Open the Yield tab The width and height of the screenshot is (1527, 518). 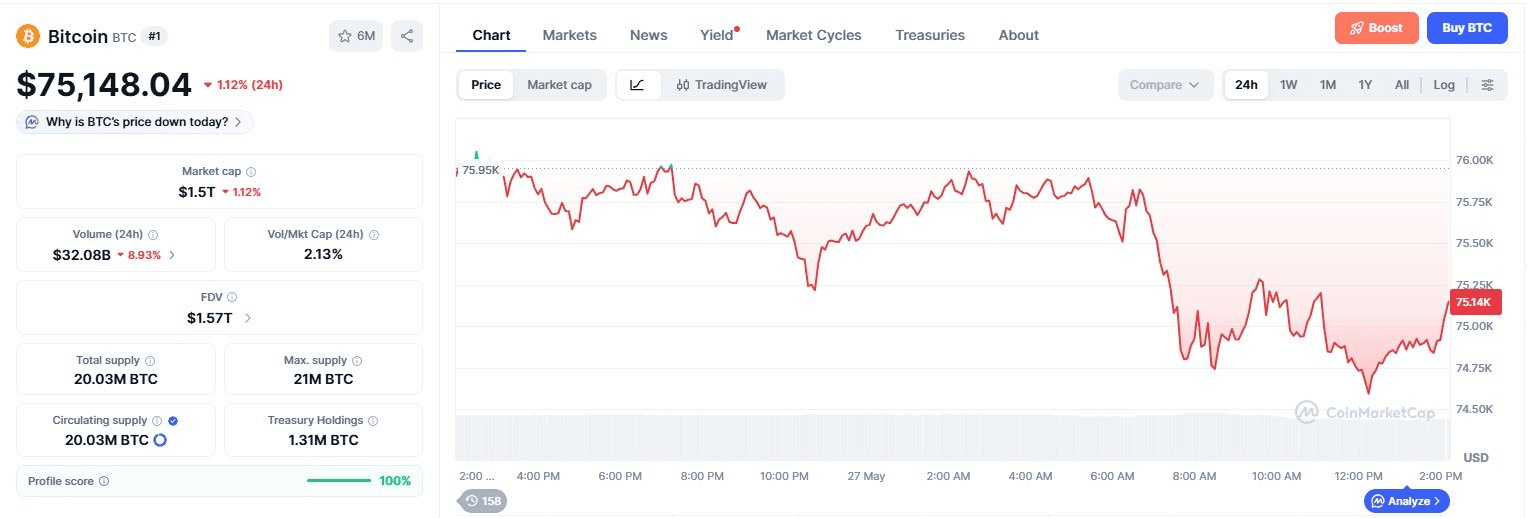pyautogui.click(x=718, y=35)
